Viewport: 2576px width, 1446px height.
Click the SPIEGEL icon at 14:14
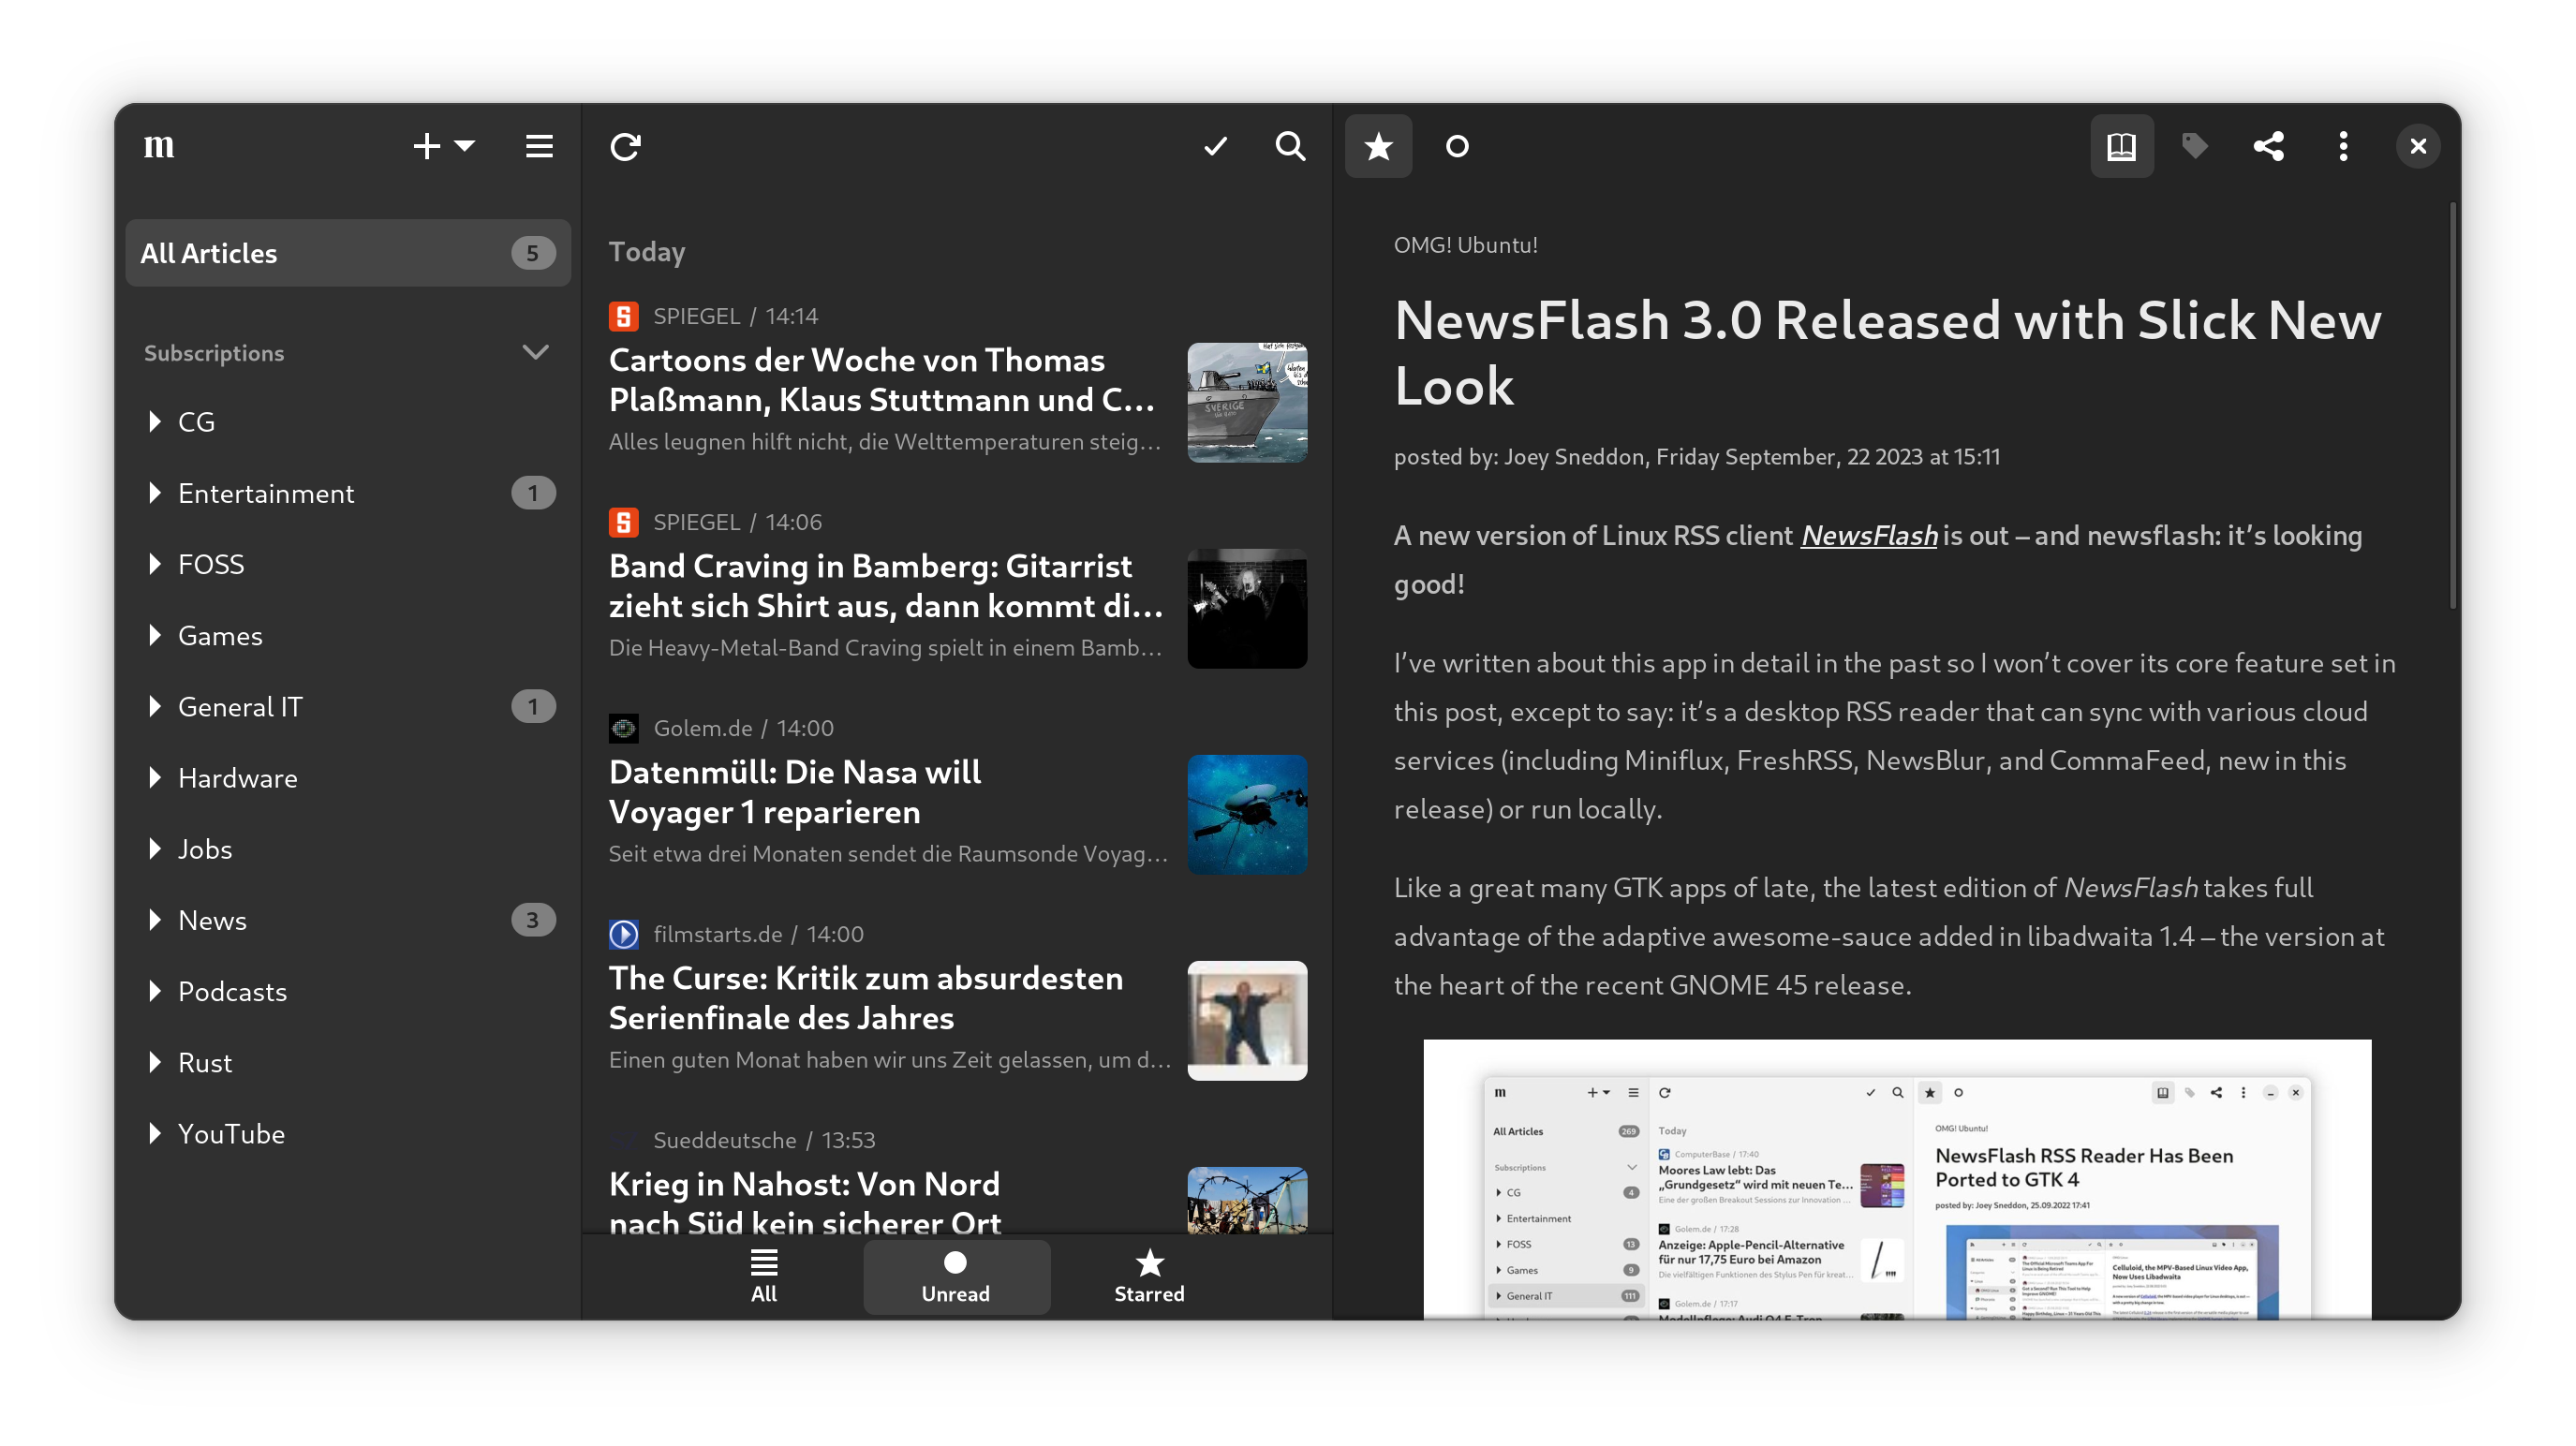(623, 316)
